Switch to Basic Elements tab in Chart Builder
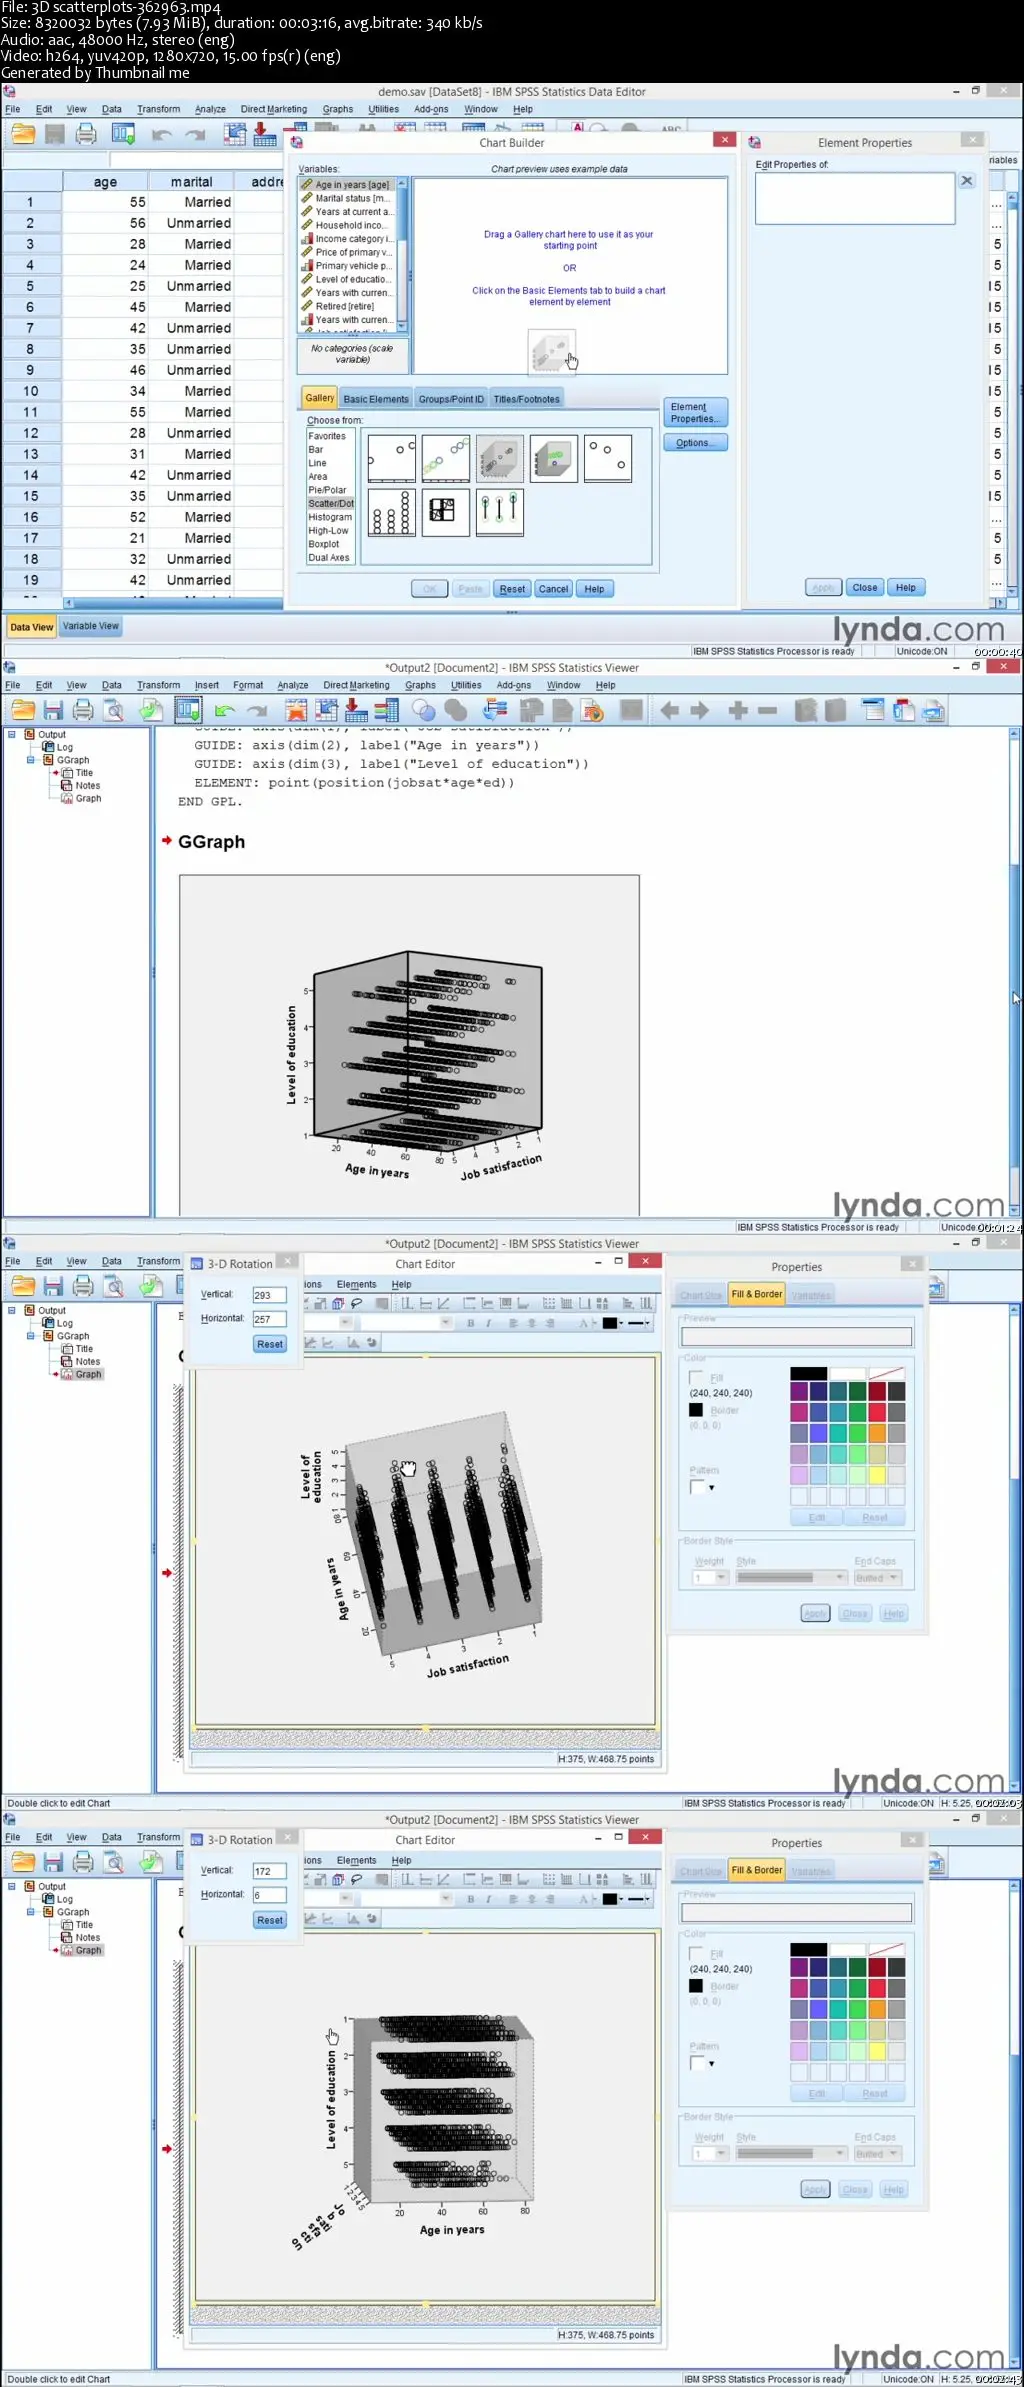Image resolution: width=1024 pixels, height=2387 pixels. [376, 399]
